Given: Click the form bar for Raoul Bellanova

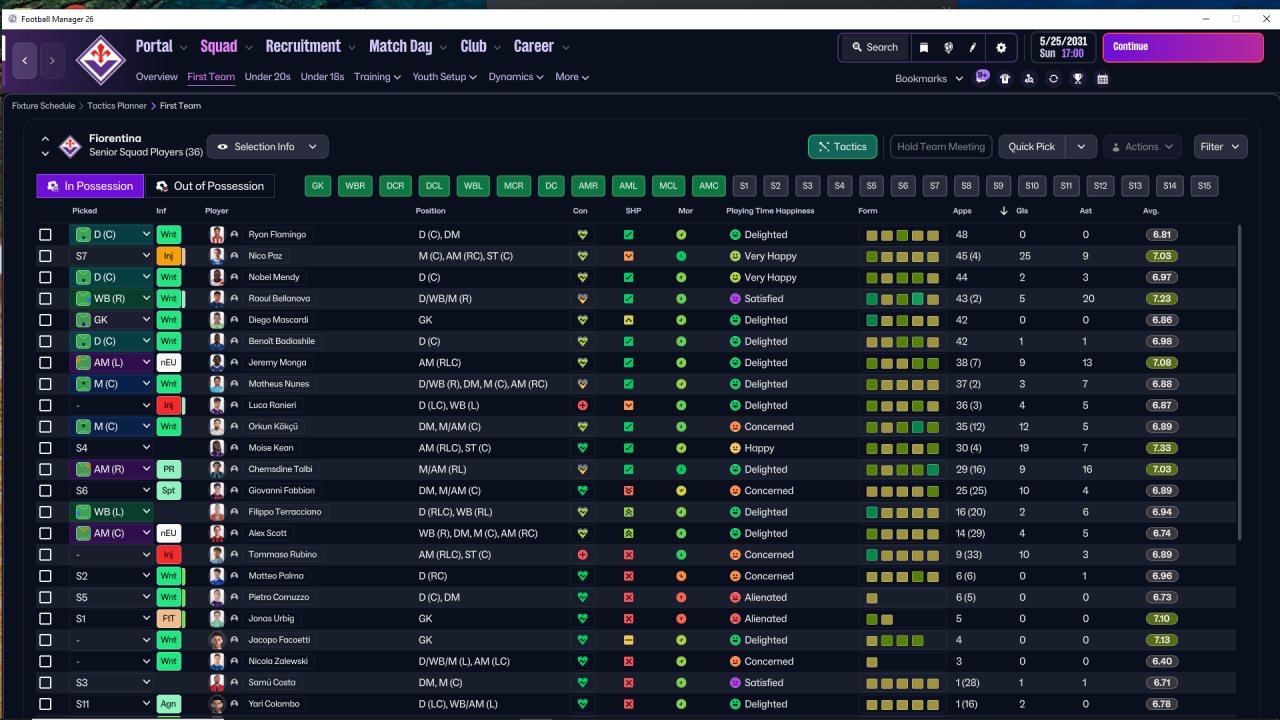Looking at the screenshot, I should (903, 299).
